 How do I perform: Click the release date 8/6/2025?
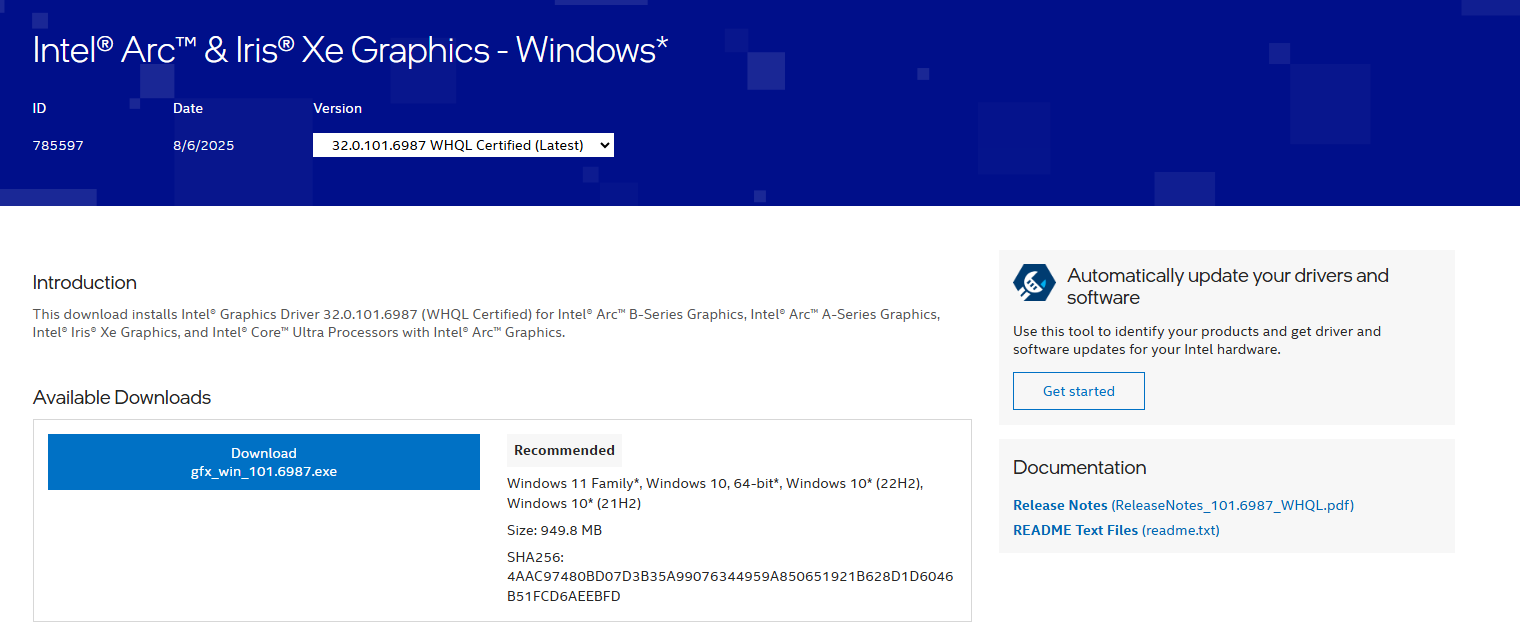(x=203, y=145)
